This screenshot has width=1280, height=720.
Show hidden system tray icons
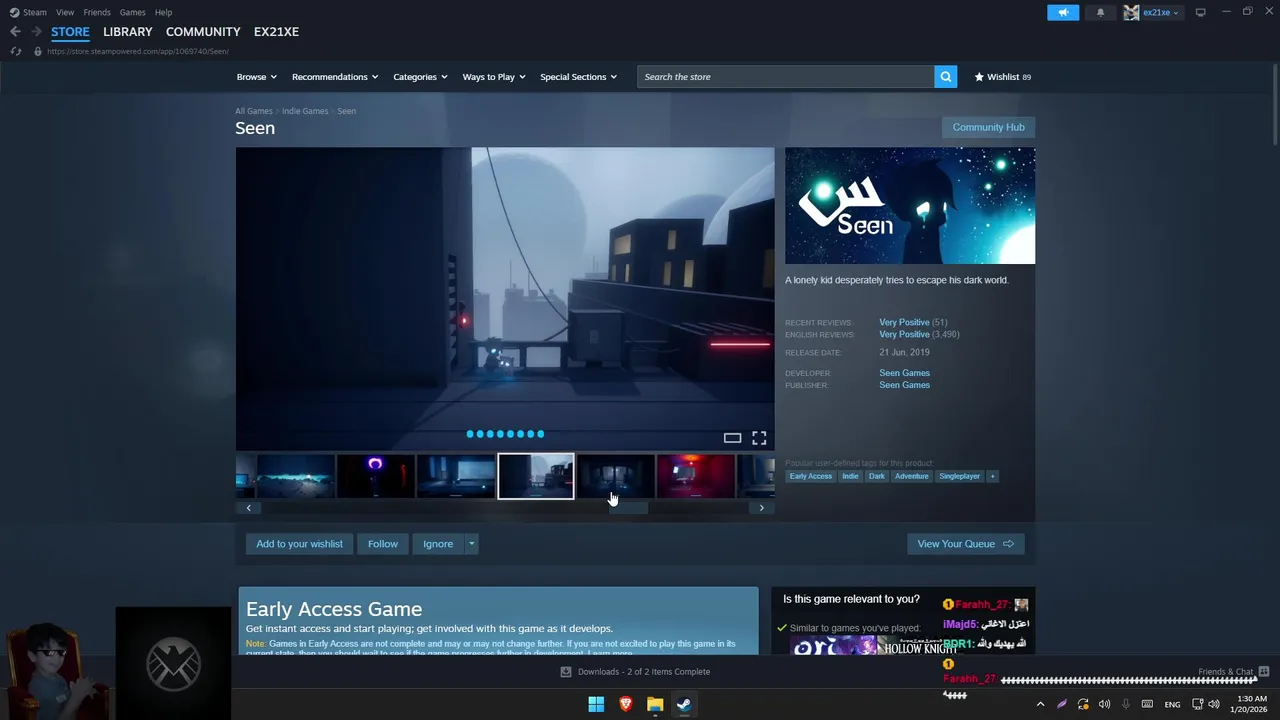click(1040, 704)
